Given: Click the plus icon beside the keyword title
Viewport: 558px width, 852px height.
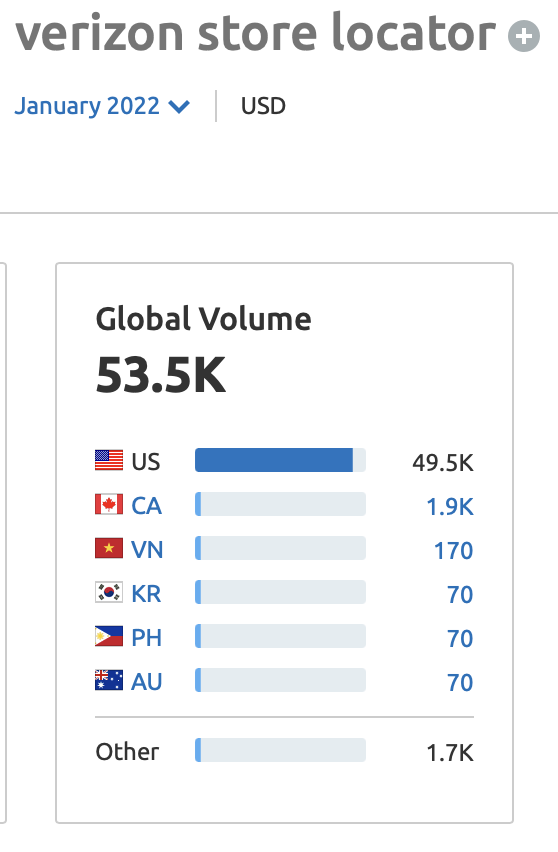Looking at the screenshot, I should 524,36.
